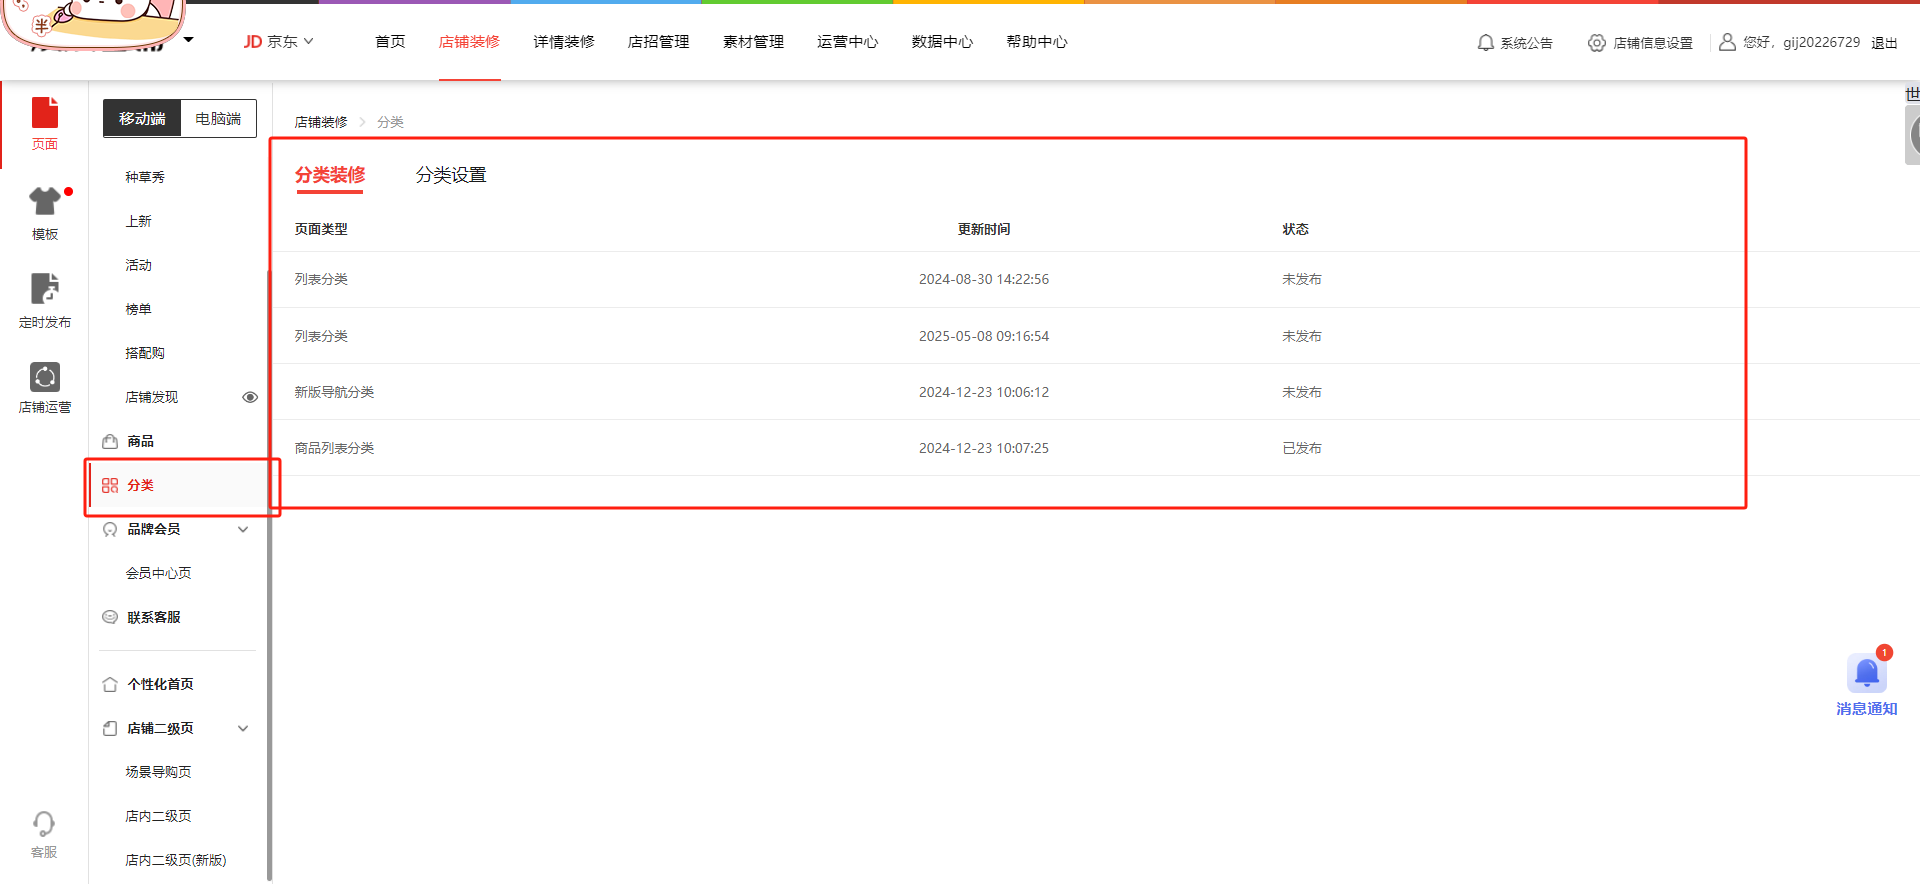1920x884 pixels.
Task: Collapse the 店铺二级页 section chevron
Action: (x=243, y=728)
